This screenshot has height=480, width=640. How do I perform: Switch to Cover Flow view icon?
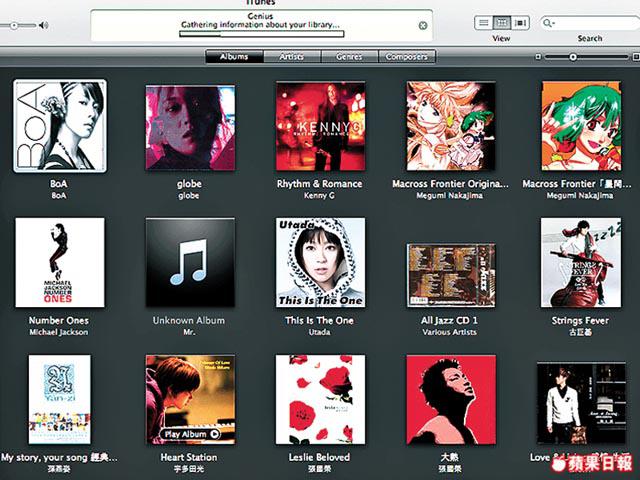[x=520, y=23]
